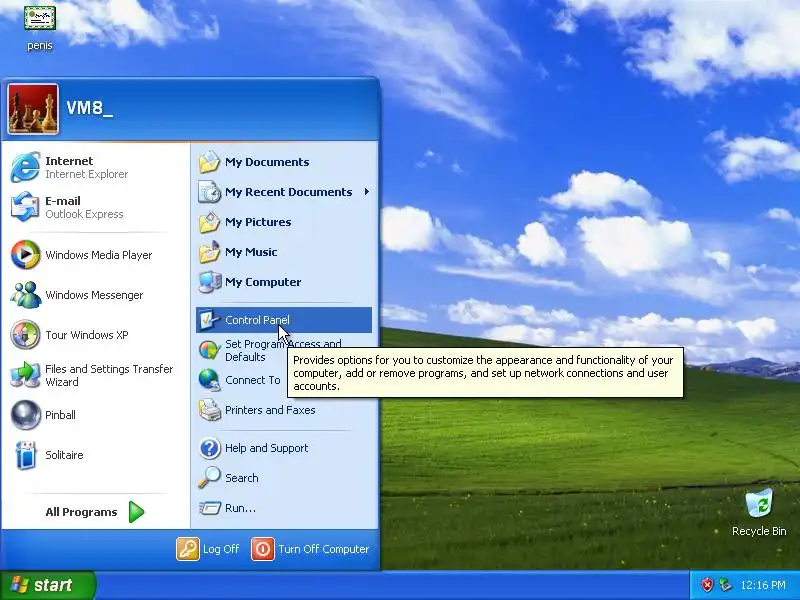This screenshot has width=800, height=600.
Task: Click the Help and Support question icon
Action: [x=209, y=448]
